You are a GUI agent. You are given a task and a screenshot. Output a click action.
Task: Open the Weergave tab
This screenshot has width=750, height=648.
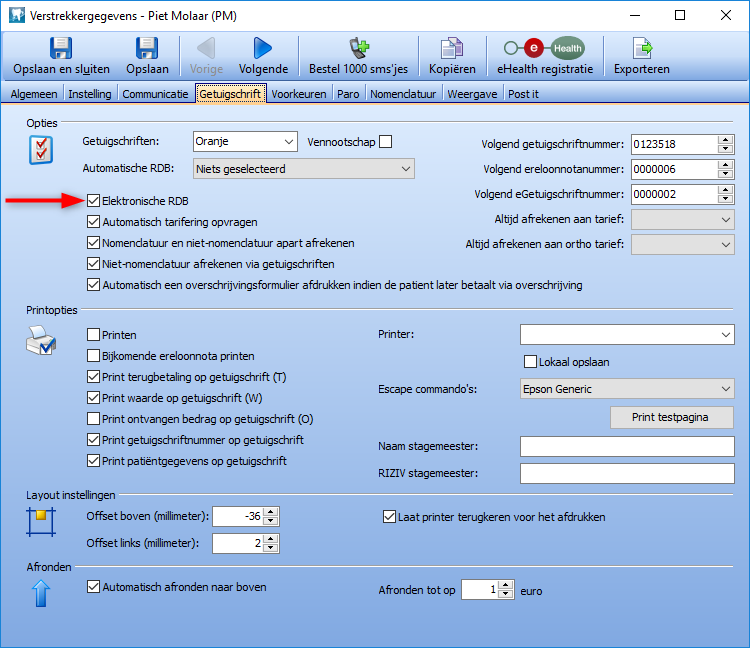point(473,94)
